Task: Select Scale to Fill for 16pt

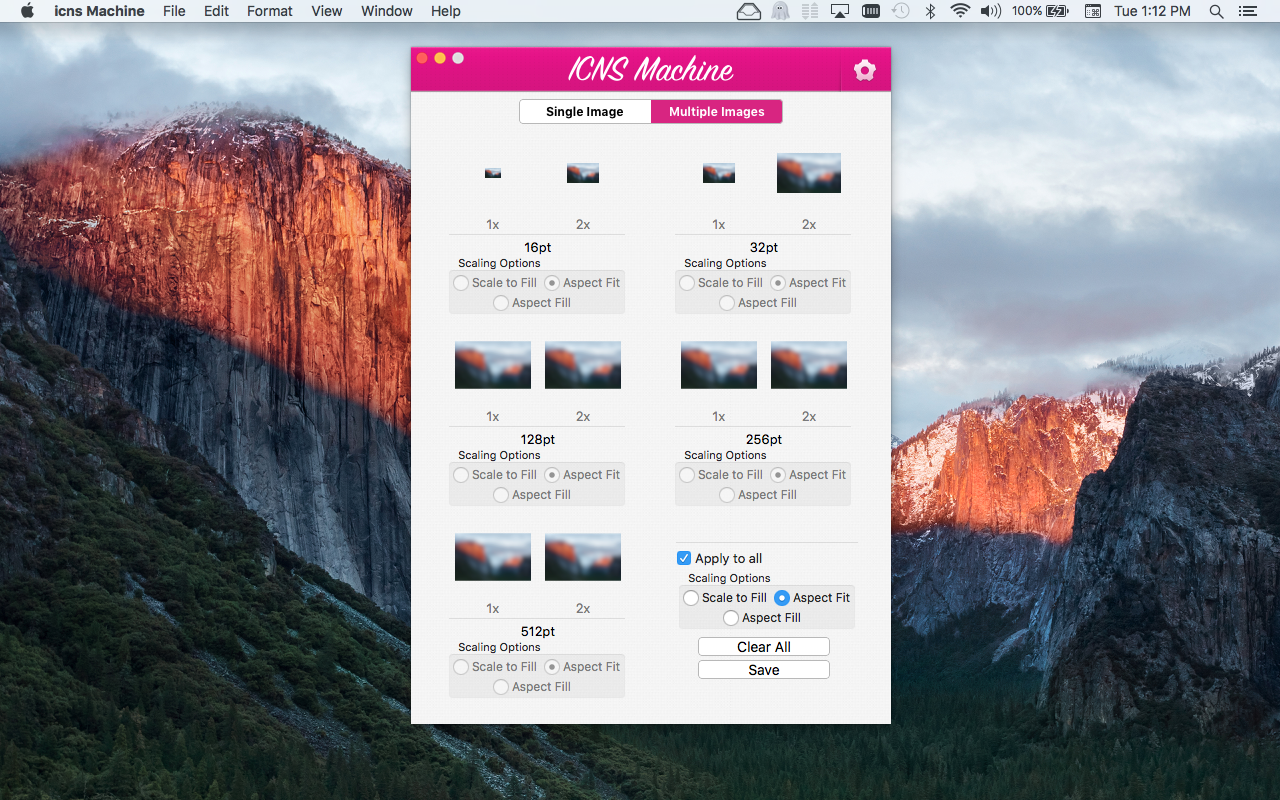Action: 460,282
